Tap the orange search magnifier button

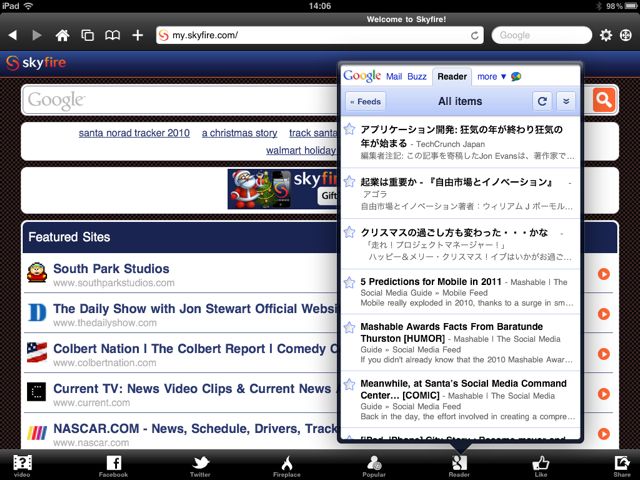click(604, 100)
